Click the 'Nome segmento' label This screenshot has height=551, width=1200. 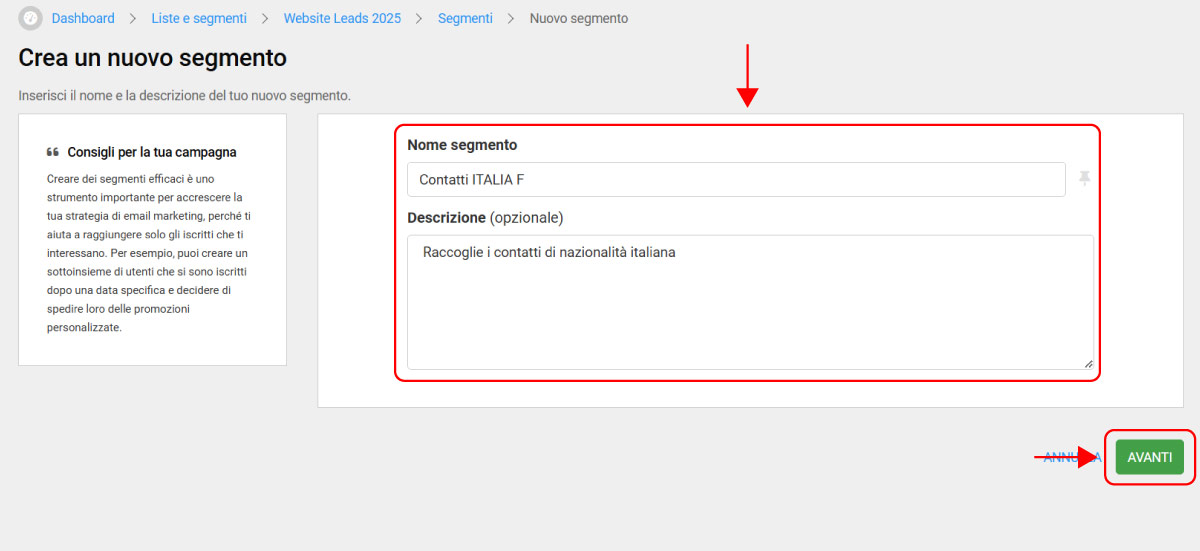462,145
